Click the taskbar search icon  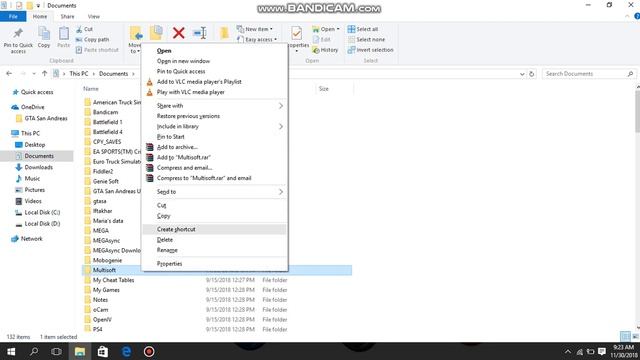pos(34,351)
